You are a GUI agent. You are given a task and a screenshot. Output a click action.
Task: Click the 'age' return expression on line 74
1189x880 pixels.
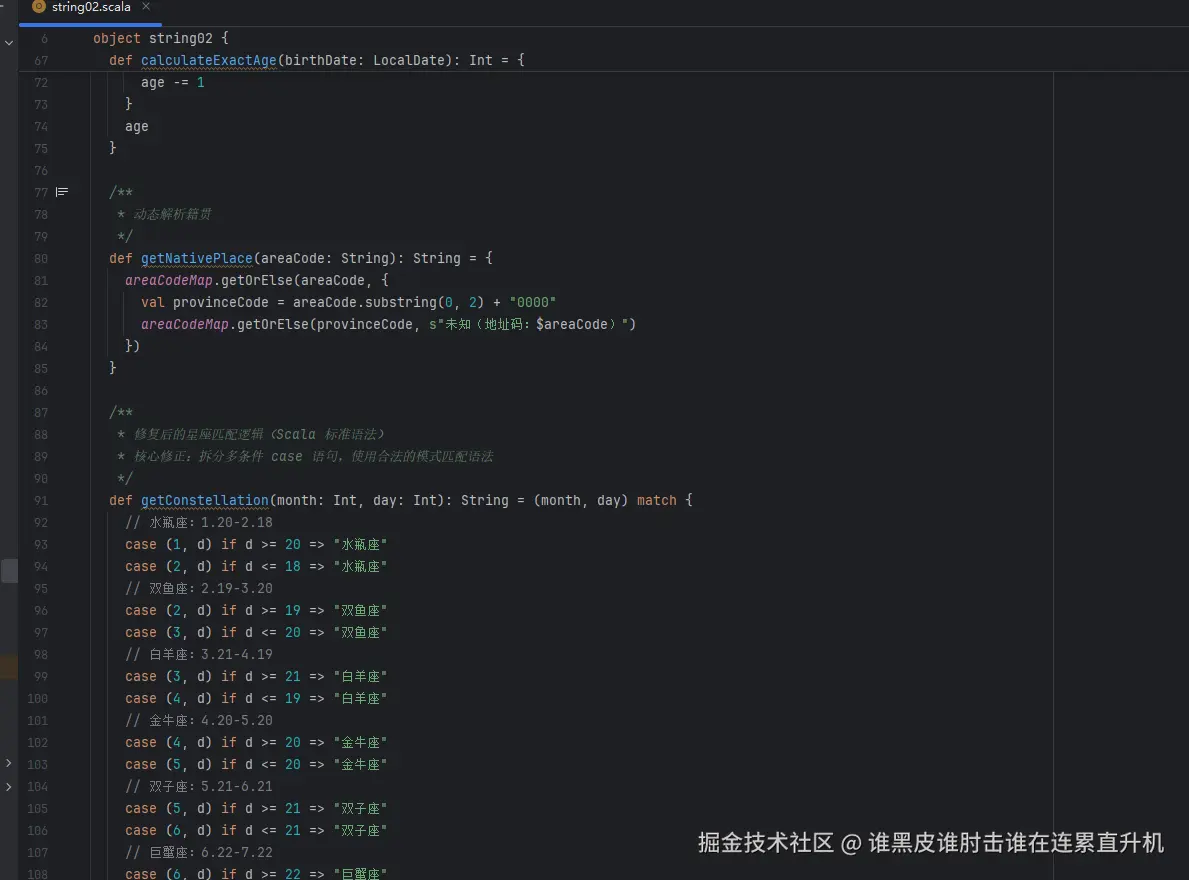136,126
